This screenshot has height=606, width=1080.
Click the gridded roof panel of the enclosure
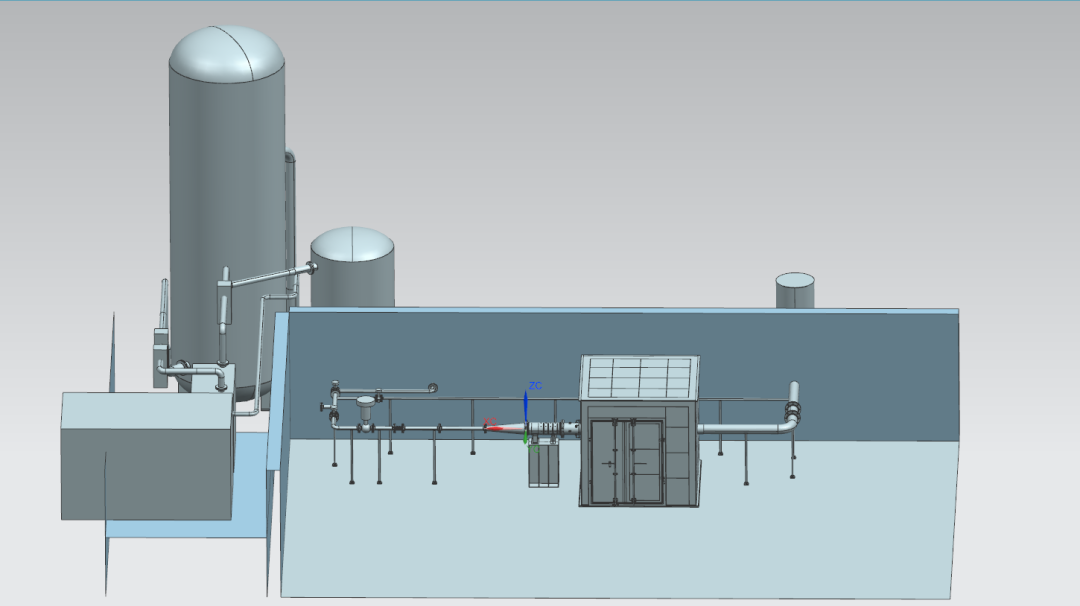coord(640,378)
